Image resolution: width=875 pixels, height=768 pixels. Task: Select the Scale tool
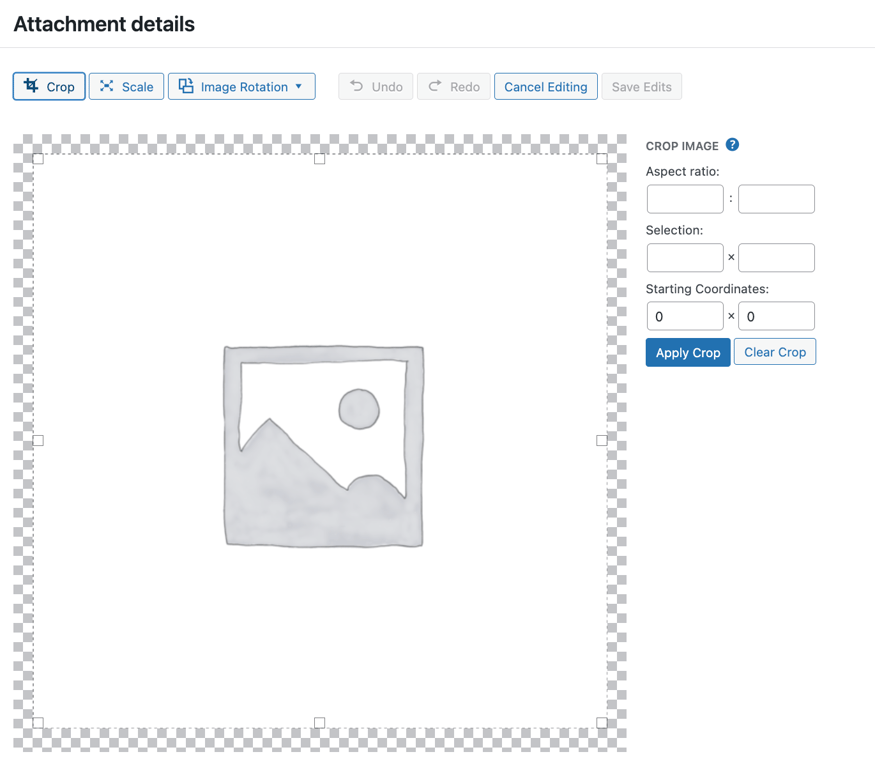point(126,86)
